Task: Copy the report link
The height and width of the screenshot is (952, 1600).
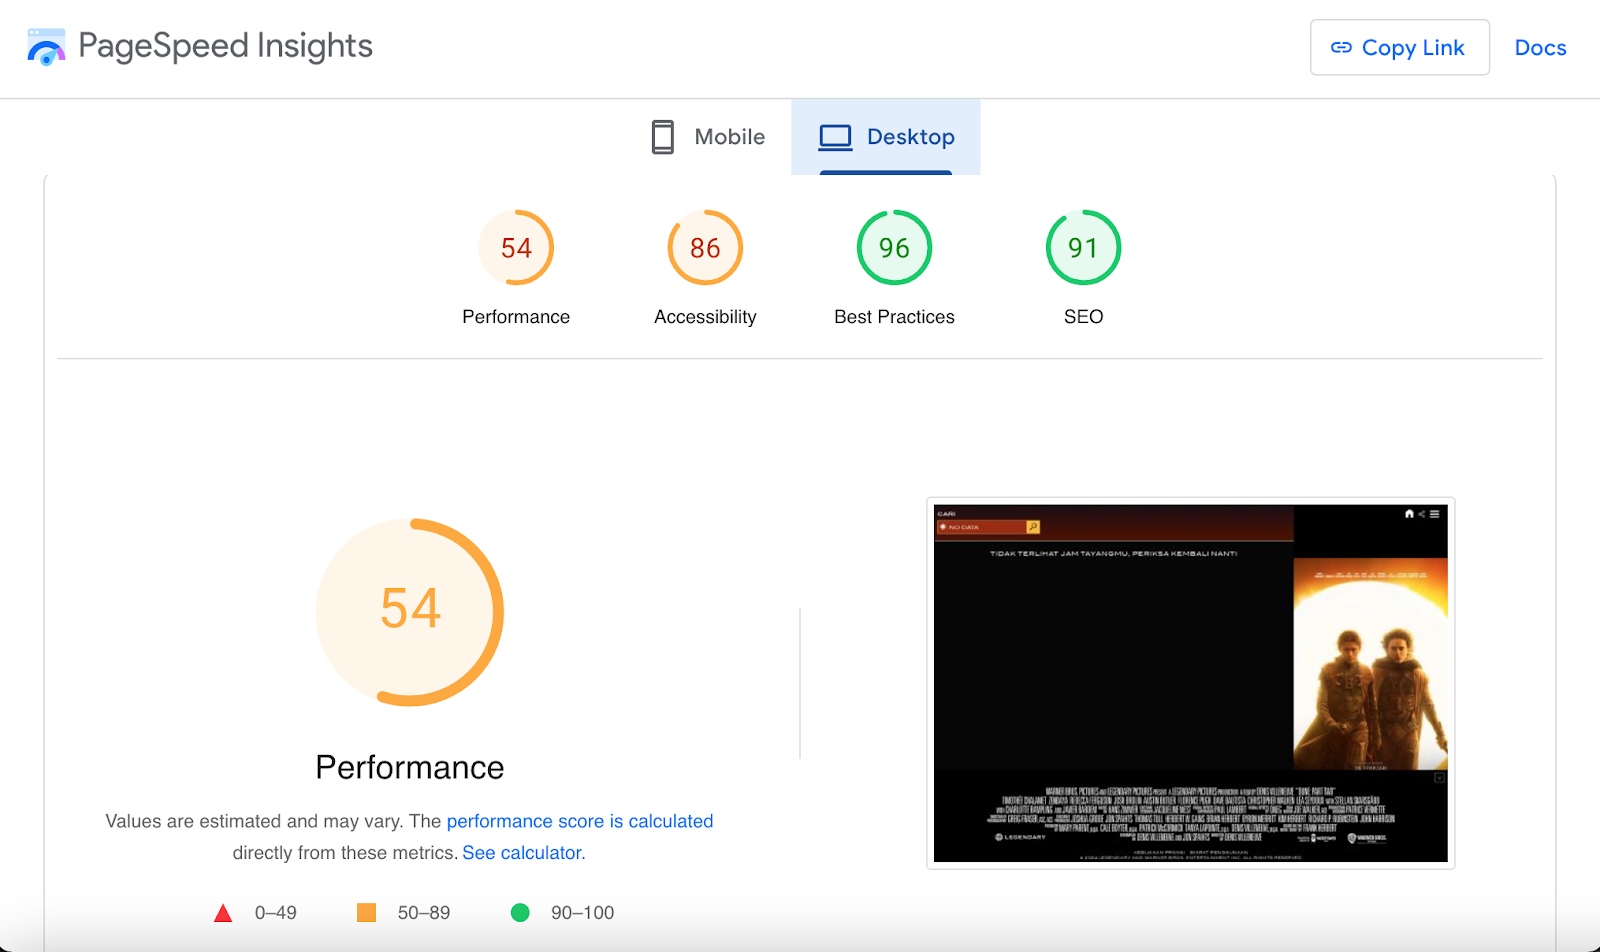Action: click(x=1399, y=47)
